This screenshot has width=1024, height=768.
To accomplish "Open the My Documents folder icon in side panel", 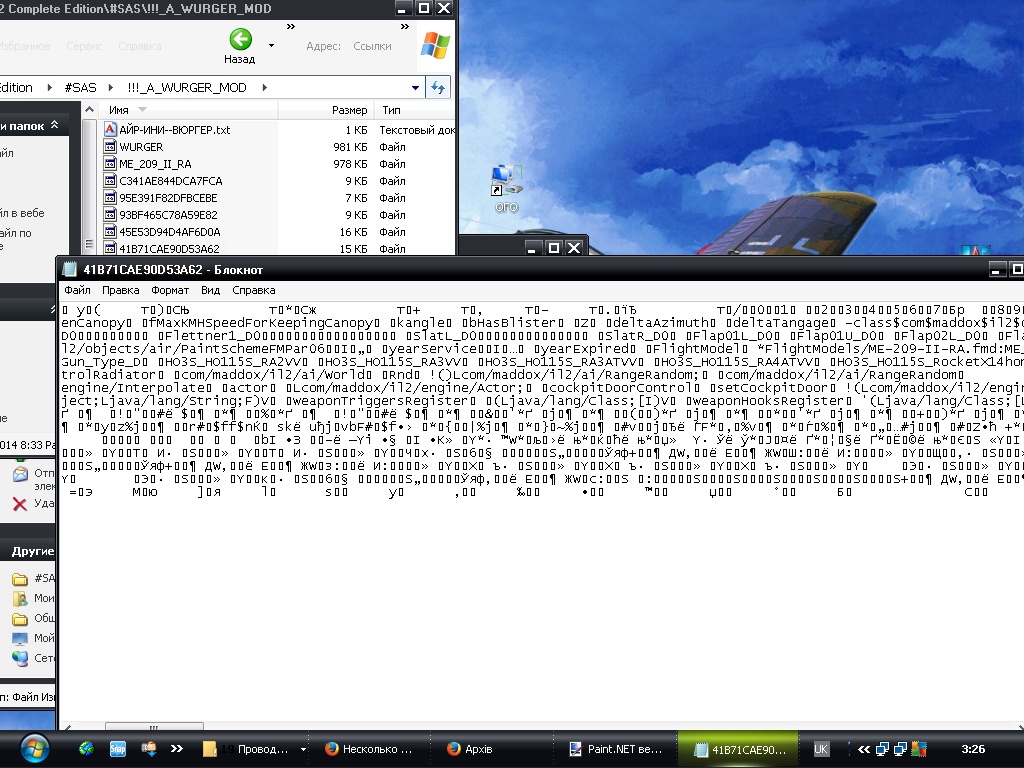I will (x=20, y=598).
